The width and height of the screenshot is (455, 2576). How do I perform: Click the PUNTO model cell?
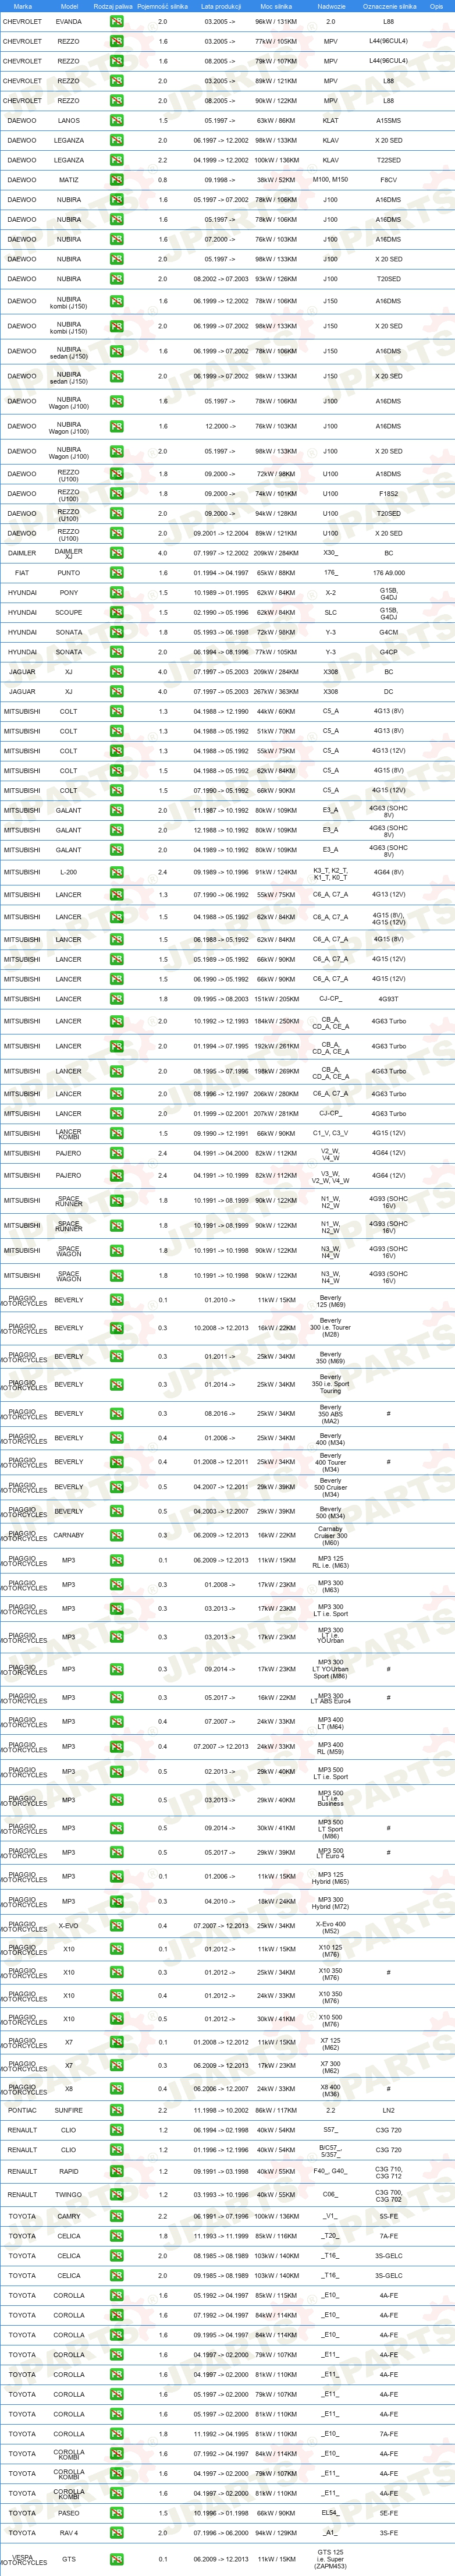pyautogui.click(x=69, y=573)
